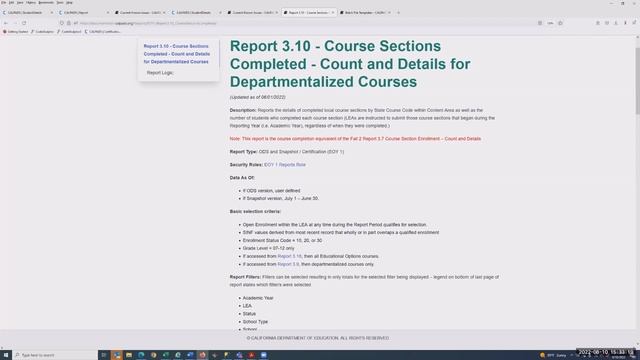Open the Bookmarks menu

(46, 2)
